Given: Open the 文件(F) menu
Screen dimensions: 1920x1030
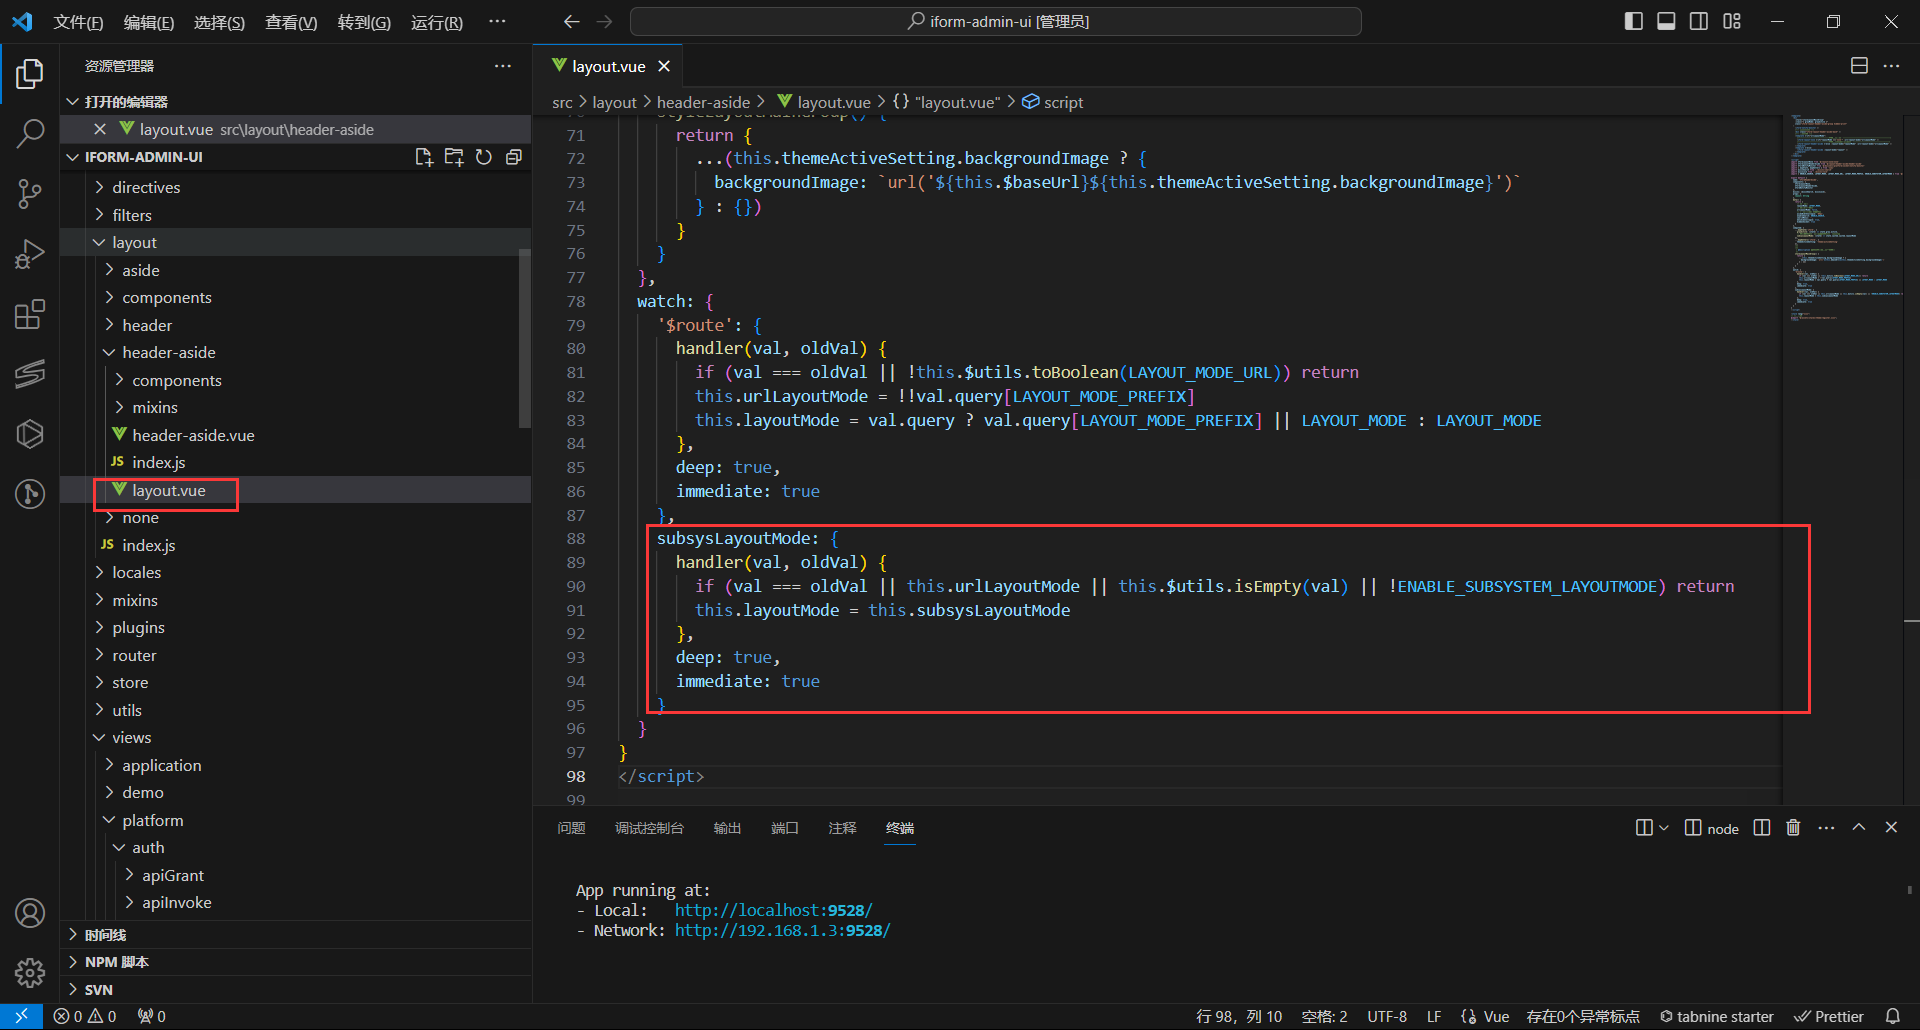Looking at the screenshot, I should coord(78,22).
